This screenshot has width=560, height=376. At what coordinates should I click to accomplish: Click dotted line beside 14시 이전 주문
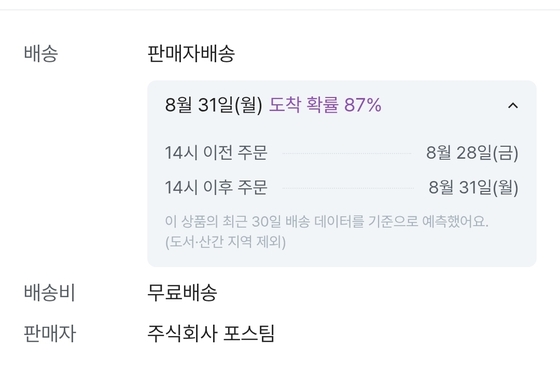coord(346,154)
